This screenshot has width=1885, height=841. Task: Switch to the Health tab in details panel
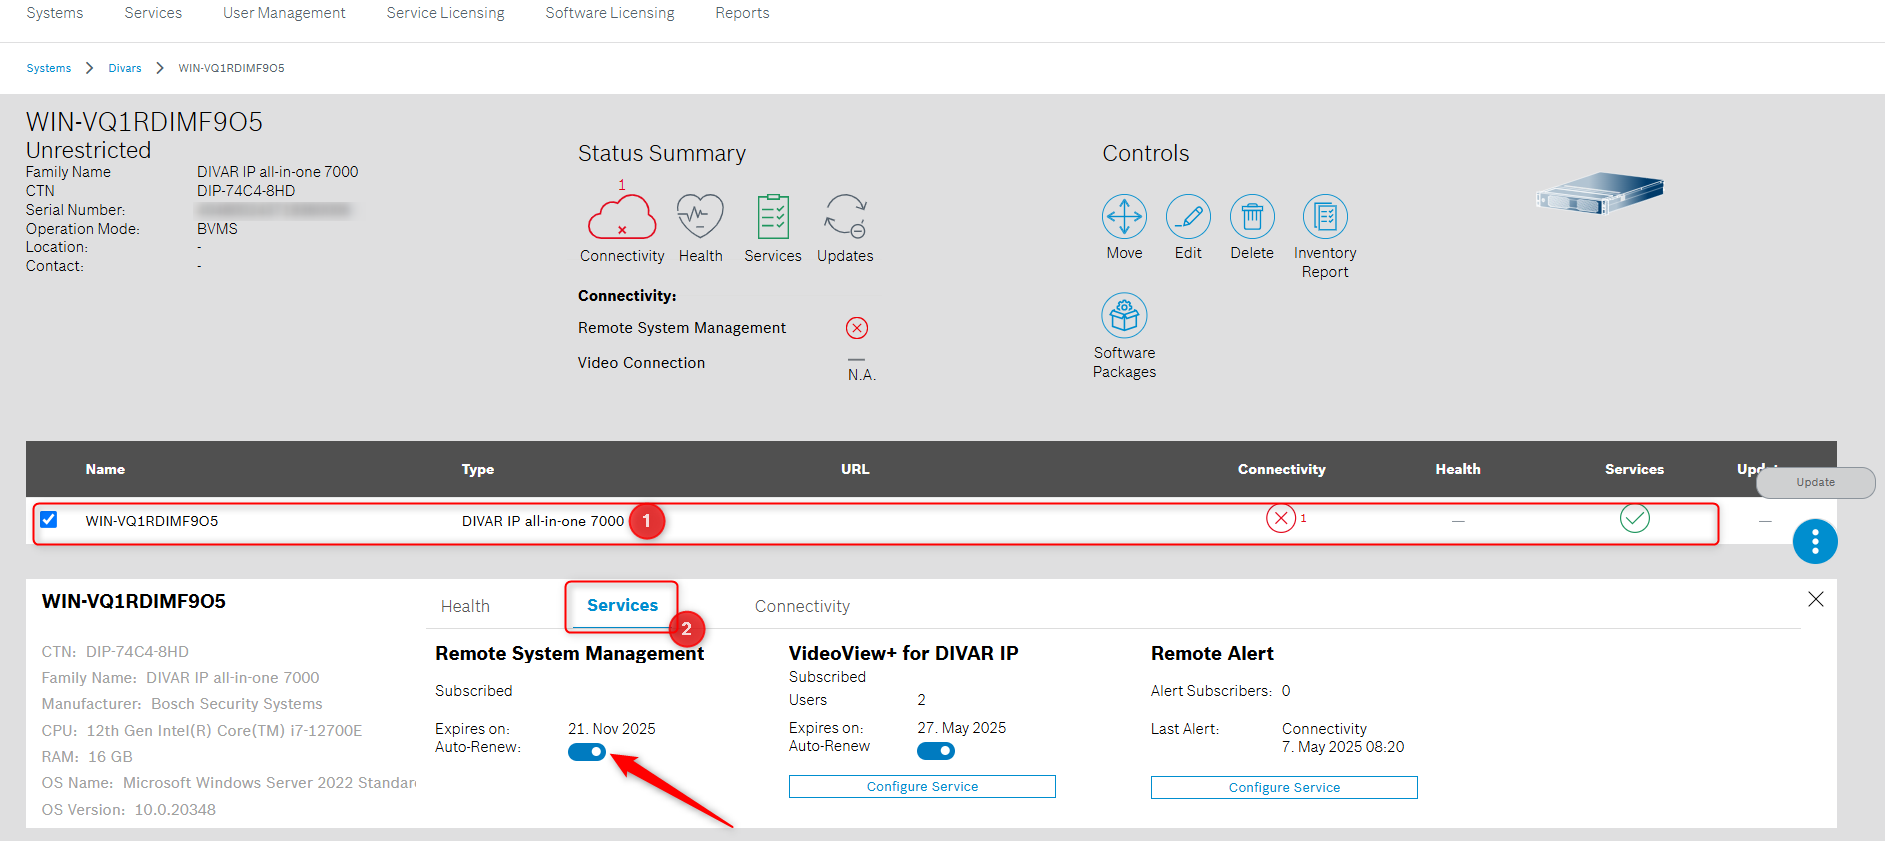465,606
